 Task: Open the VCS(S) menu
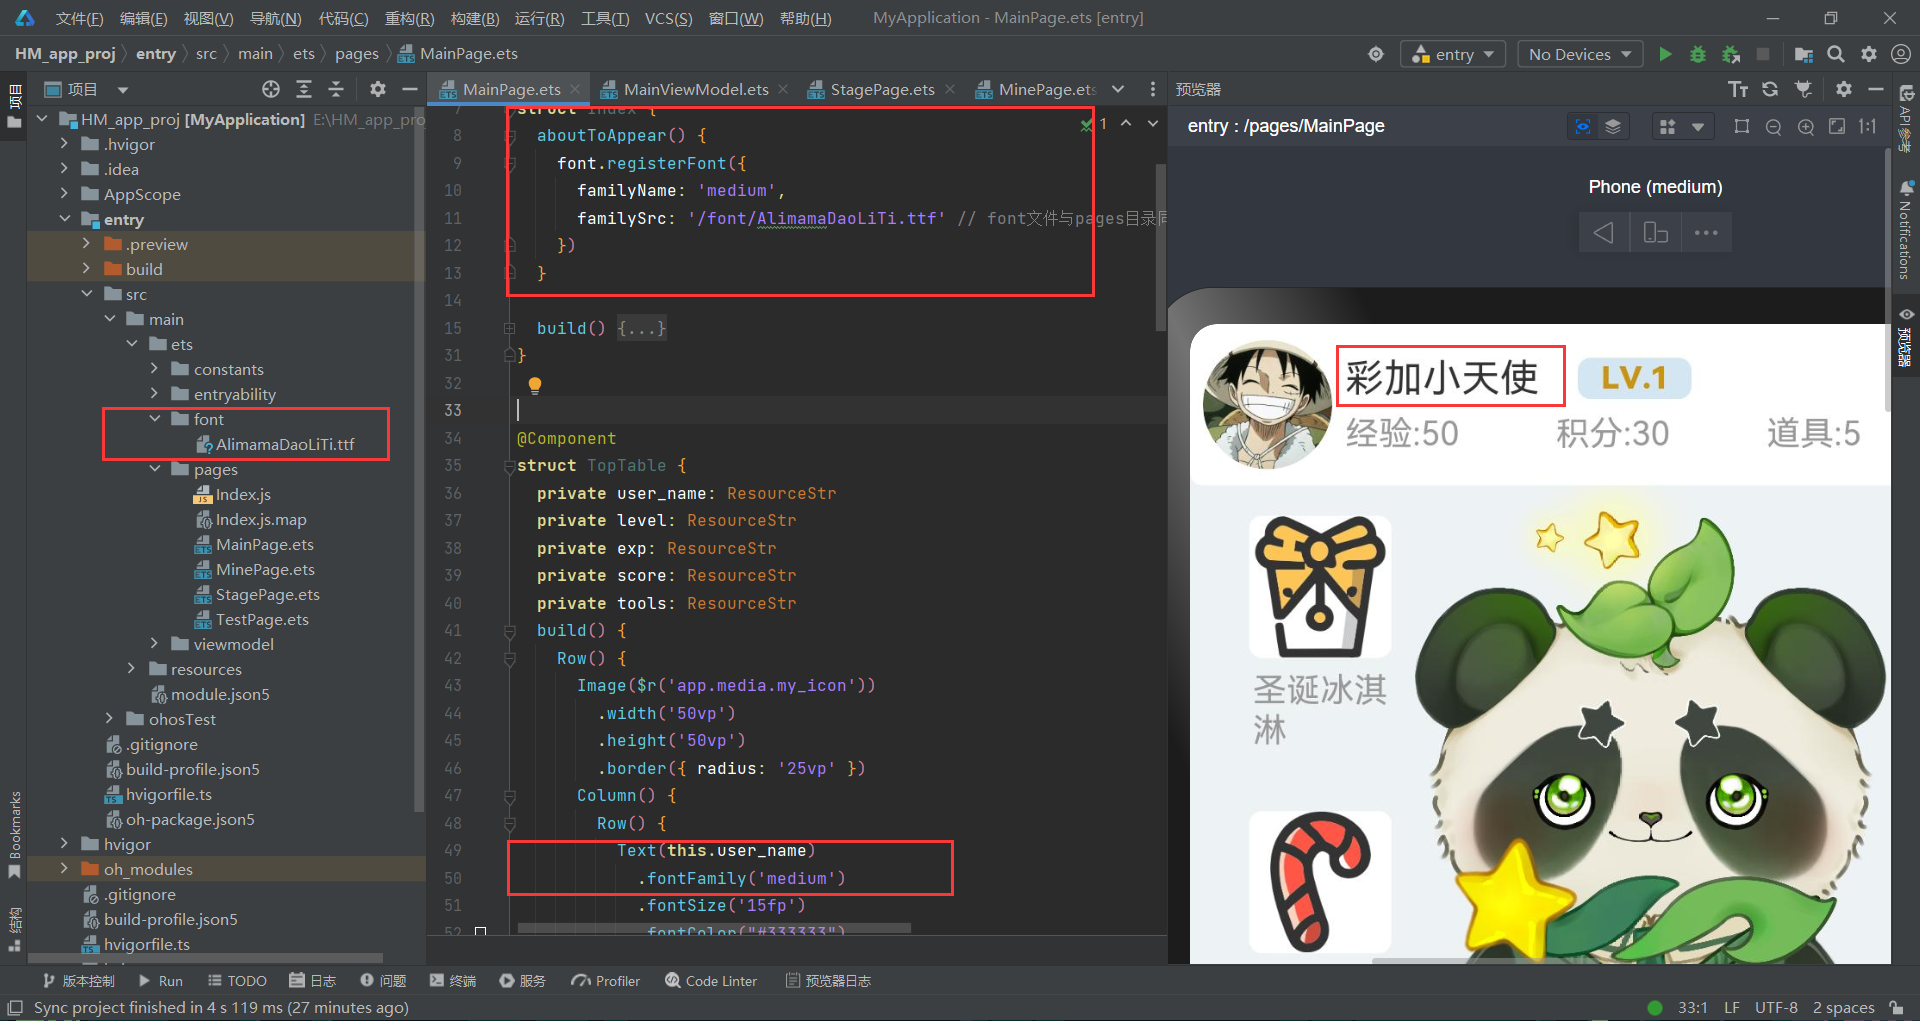coord(668,18)
